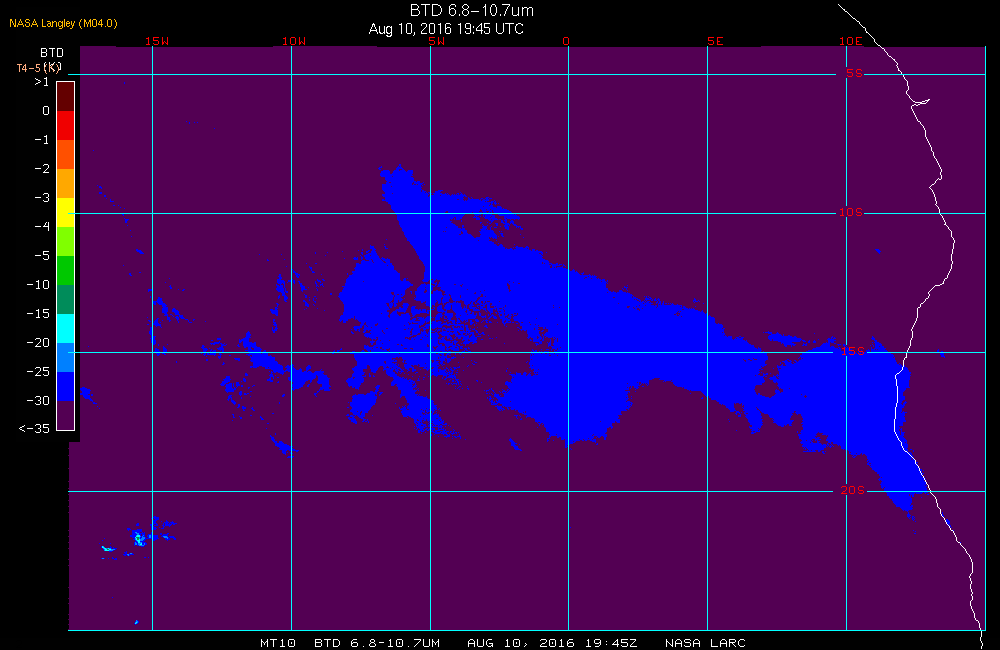Viewport: 1000px width, 650px height.
Task: Click the 10S latitude label
Action: (x=851, y=212)
